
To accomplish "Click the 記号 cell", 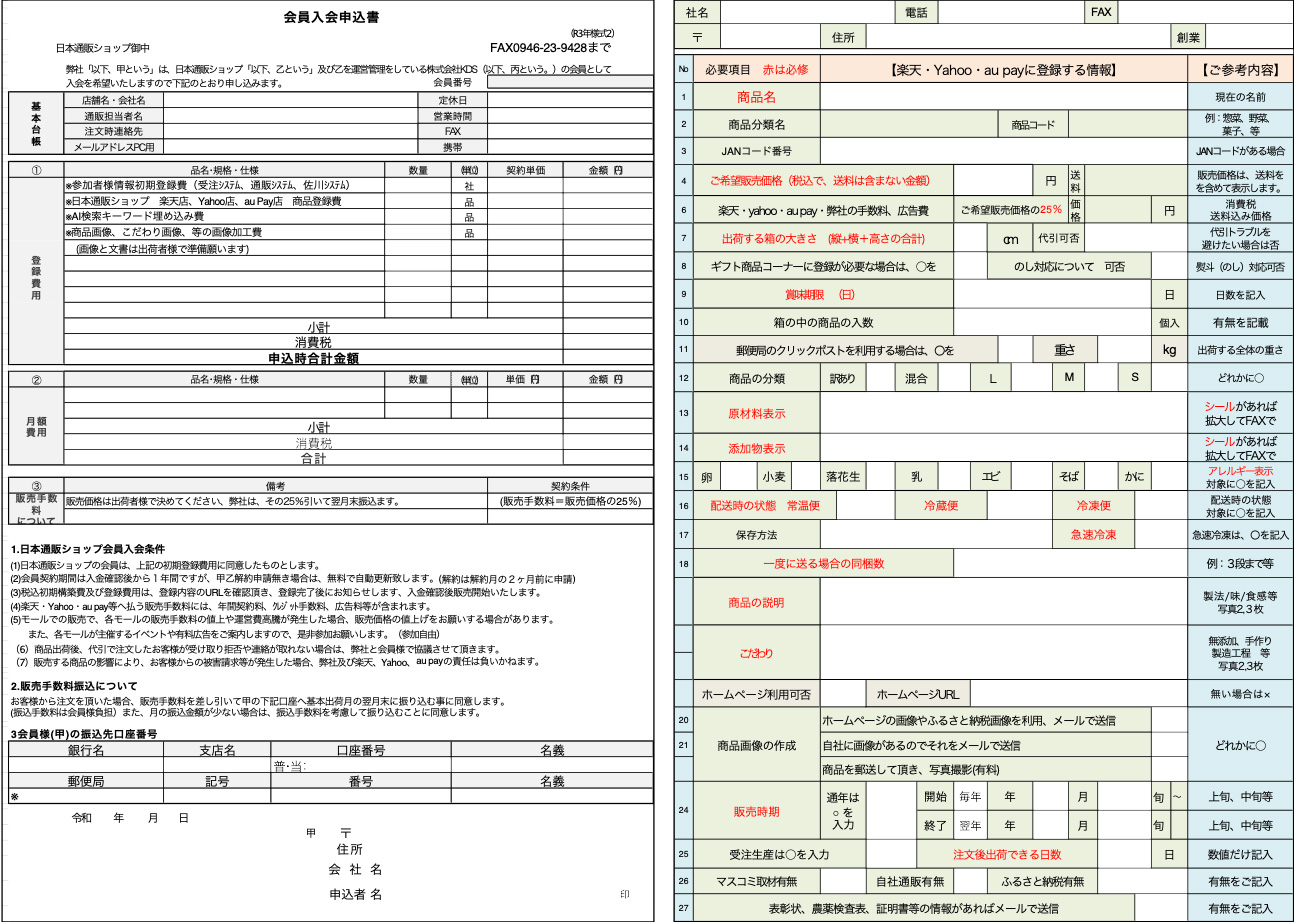I will tap(217, 781).
